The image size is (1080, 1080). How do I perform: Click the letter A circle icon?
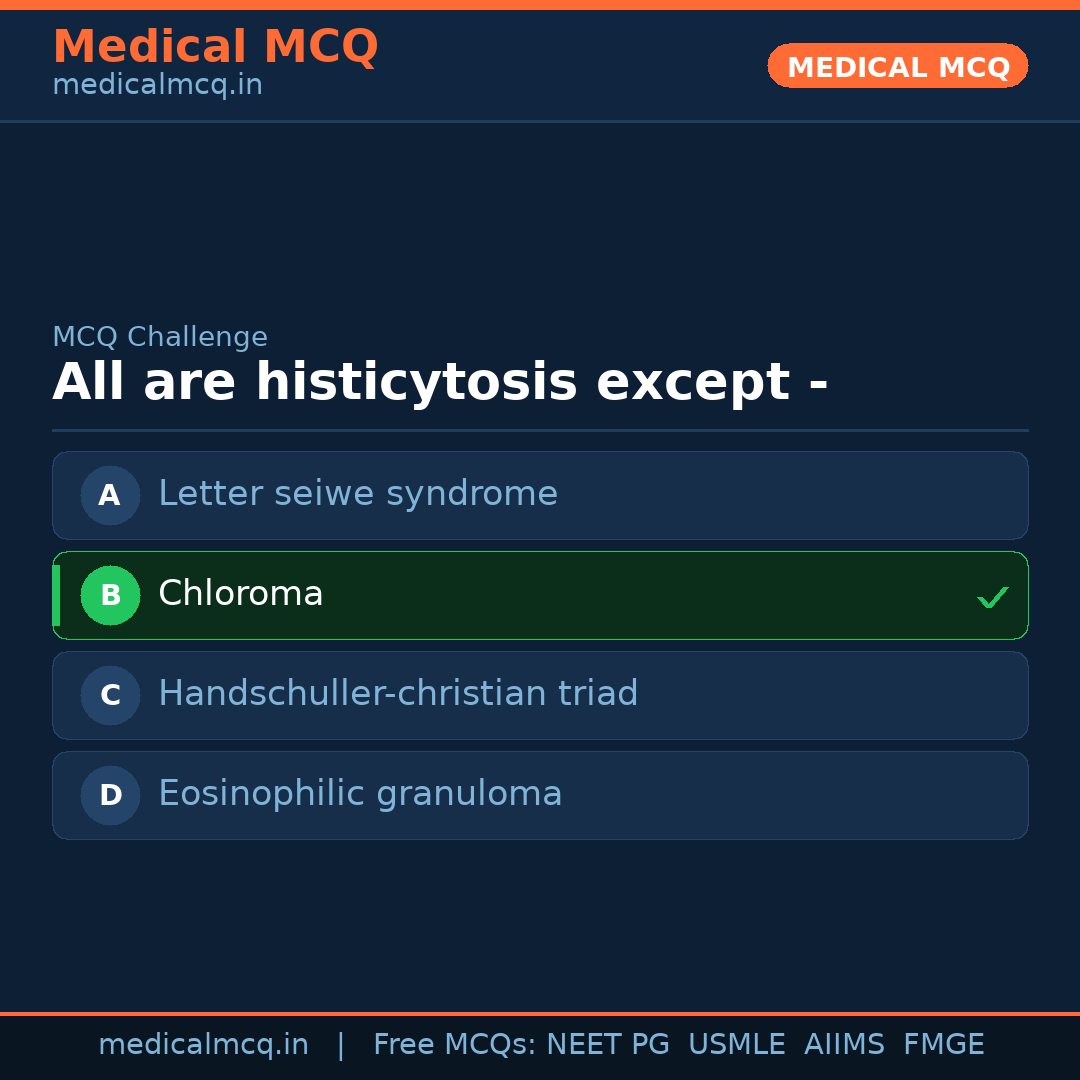pyautogui.click(x=110, y=495)
